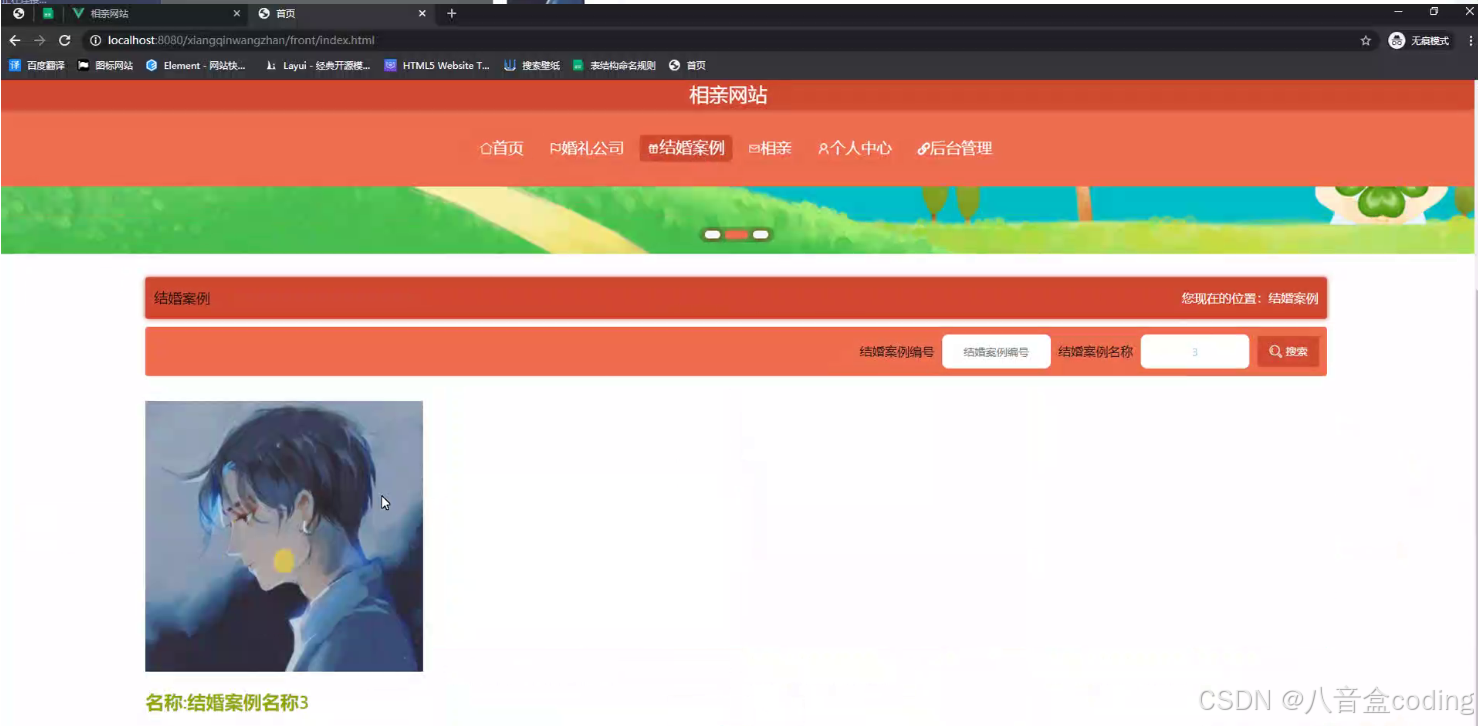This screenshot has width=1478, height=726.
Task: Open 婚礼公司 in site navigation
Action: [587, 148]
